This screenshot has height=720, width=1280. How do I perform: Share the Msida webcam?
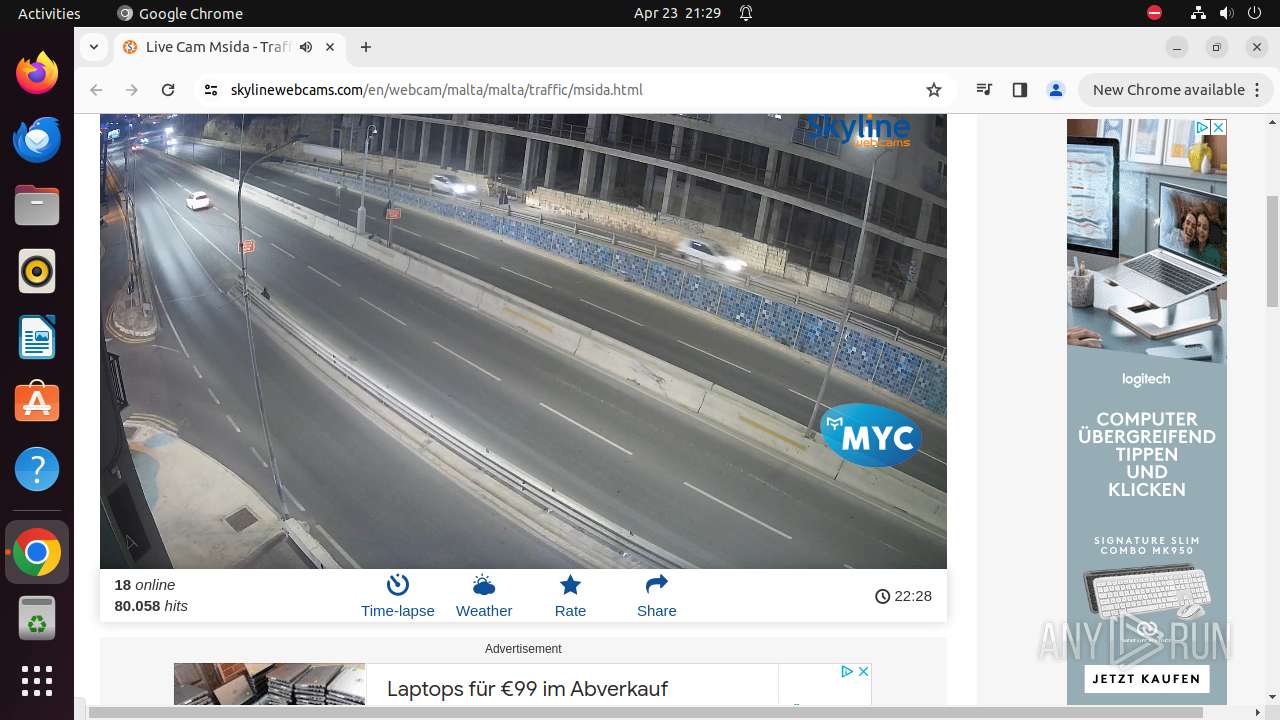point(656,596)
